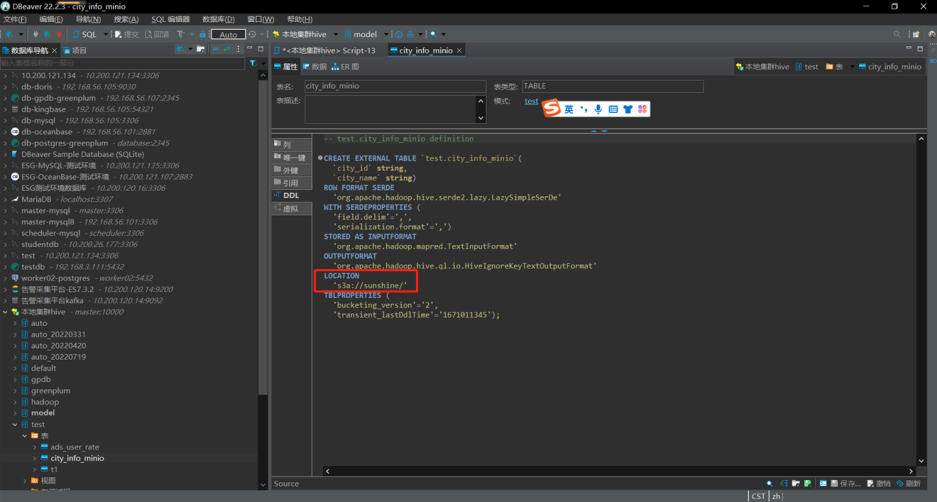937x502 pixels.
Task: Open 编辑(E) menu
Action: point(51,19)
